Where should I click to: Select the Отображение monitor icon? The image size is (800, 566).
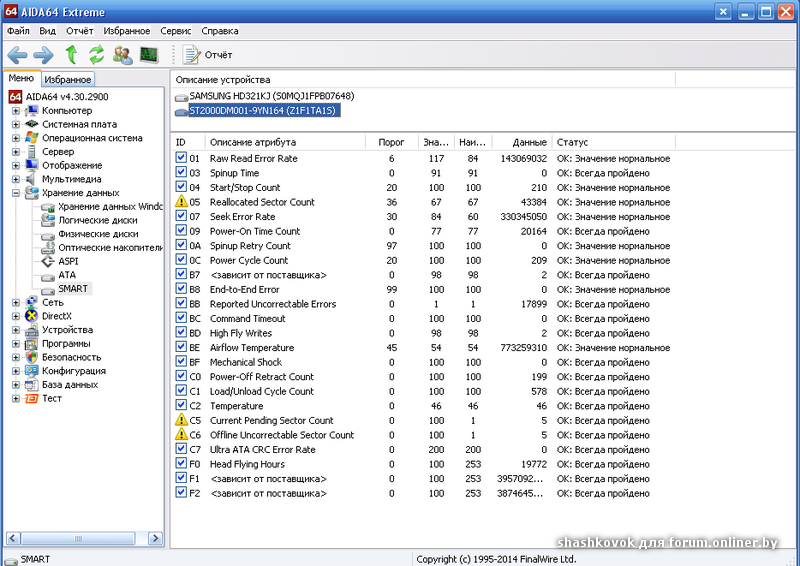click(x=32, y=165)
